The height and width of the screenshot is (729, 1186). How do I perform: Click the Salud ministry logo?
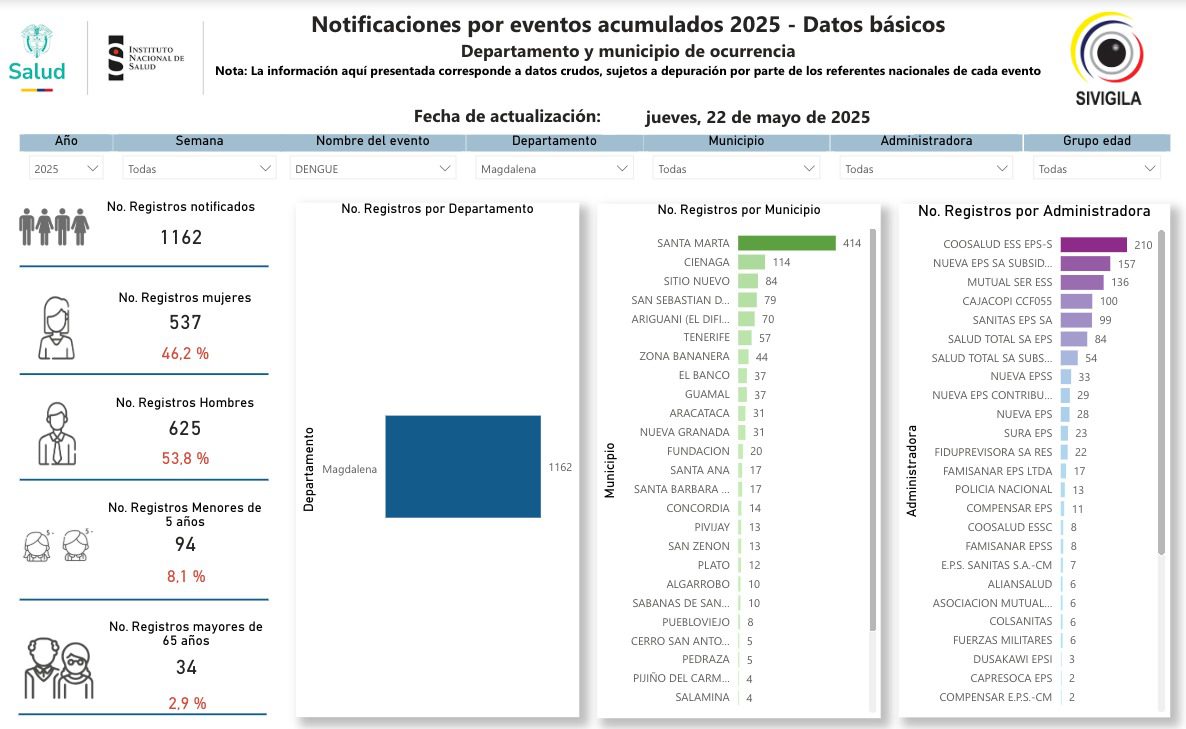[37, 58]
